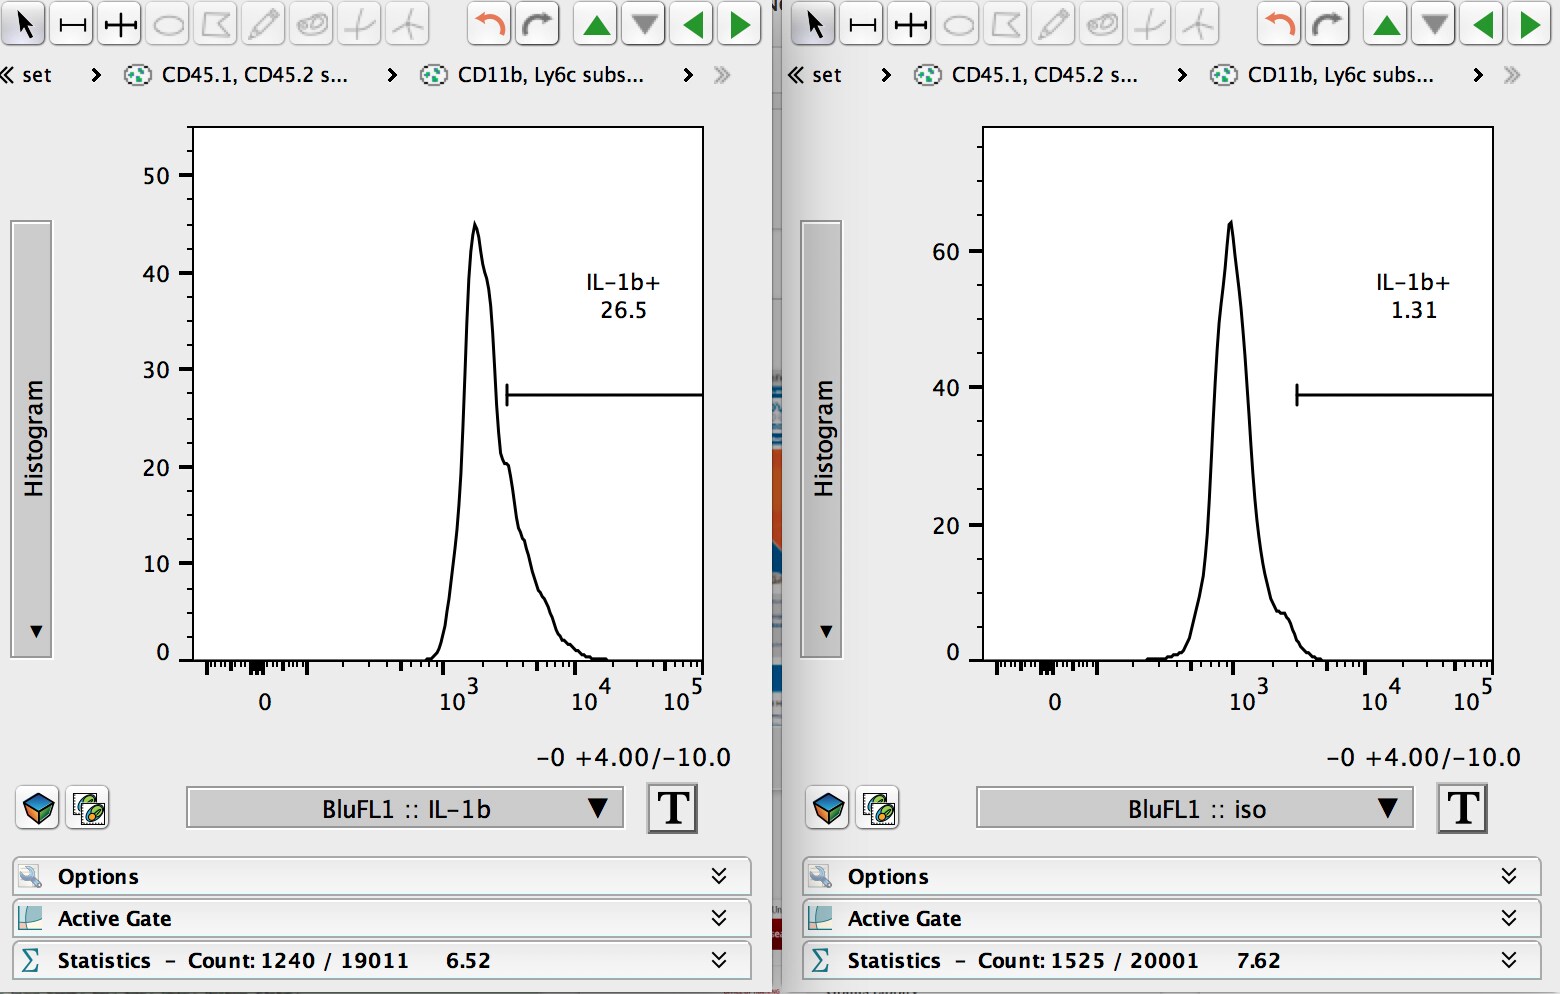Viewport: 1560px width, 994px height.
Task: Go up to parent population in right window
Action: (1386, 24)
